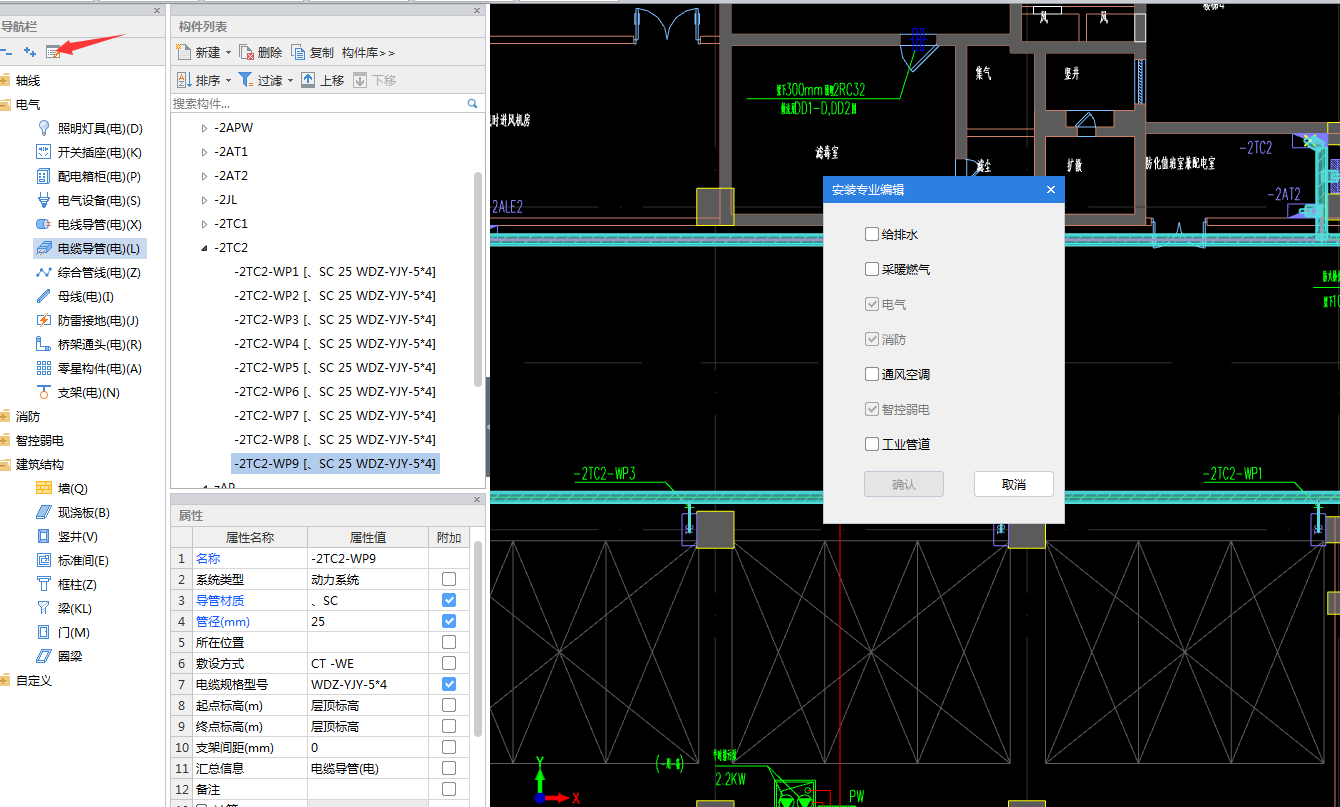Expand the 智控弱电 folder in navigation bar
This screenshot has height=807, width=1340.
4,440
